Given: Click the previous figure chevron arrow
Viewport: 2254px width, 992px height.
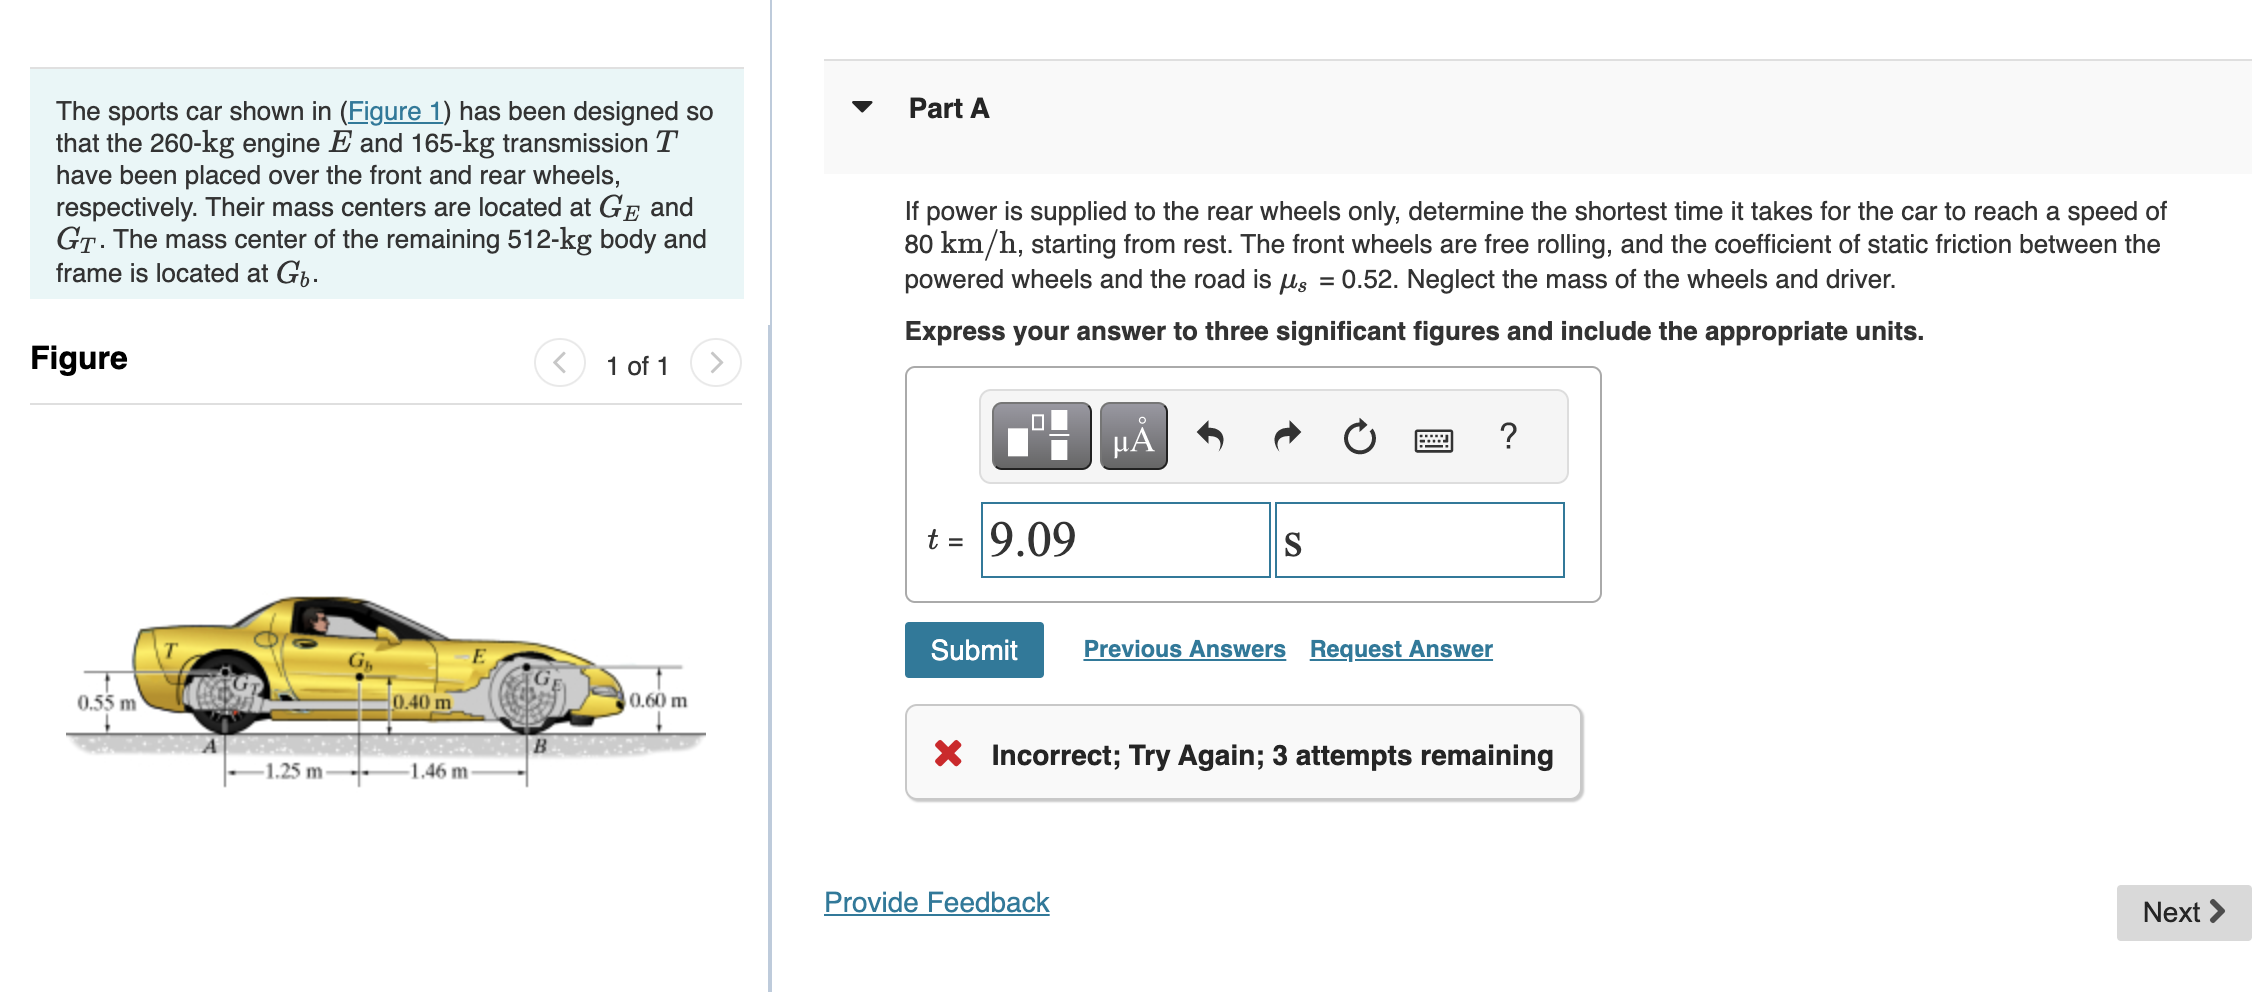Looking at the screenshot, I should click(x=560, y=363).
